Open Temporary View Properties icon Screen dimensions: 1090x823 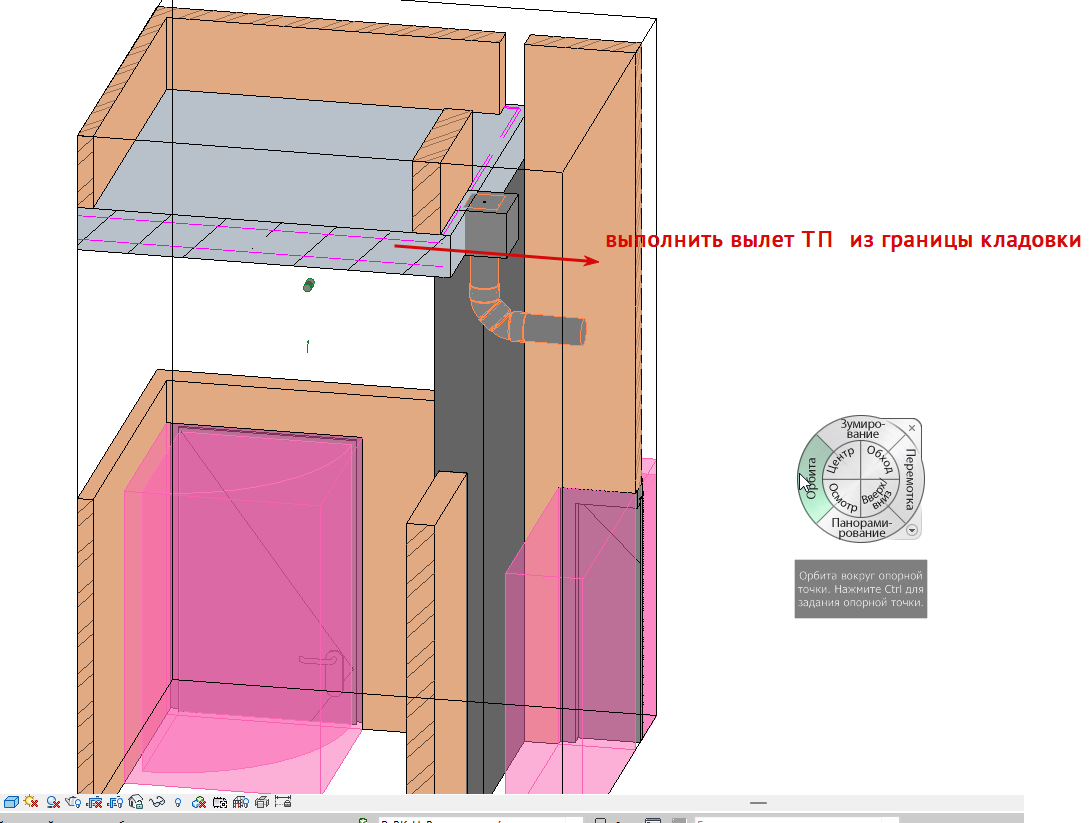click(220, 803)
